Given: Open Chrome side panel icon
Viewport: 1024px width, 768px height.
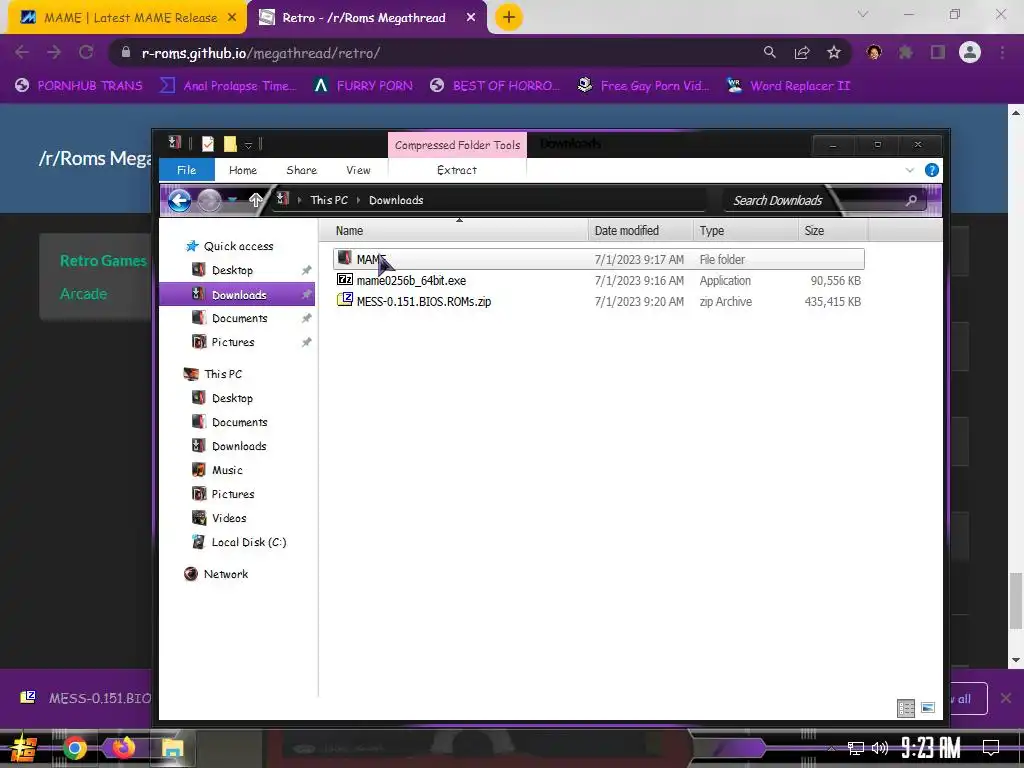Looking at the screenshot, I should click(938, 52).
